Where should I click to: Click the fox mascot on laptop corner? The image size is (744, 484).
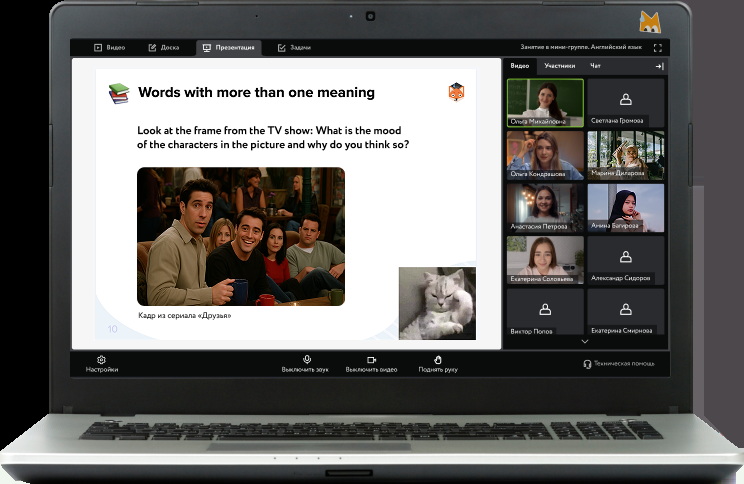[650, 22]
